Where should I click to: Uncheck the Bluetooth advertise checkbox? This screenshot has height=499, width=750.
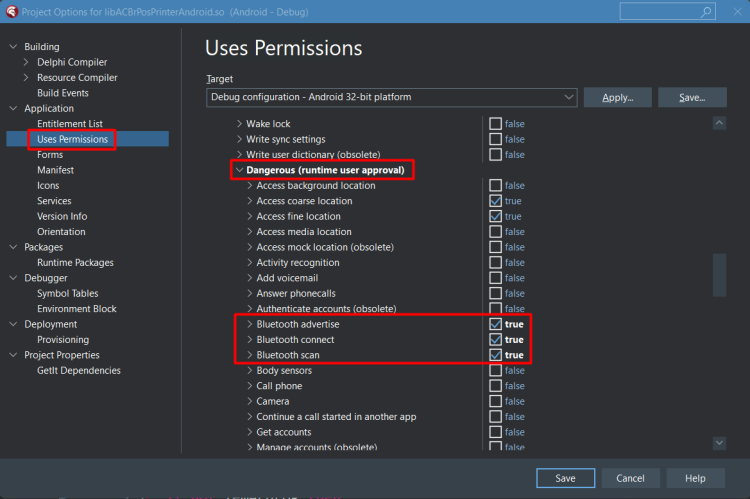[x=496, y=324]
